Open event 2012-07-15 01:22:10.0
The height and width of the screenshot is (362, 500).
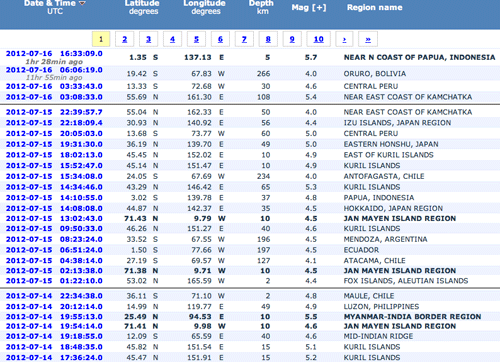pos(54,281)
